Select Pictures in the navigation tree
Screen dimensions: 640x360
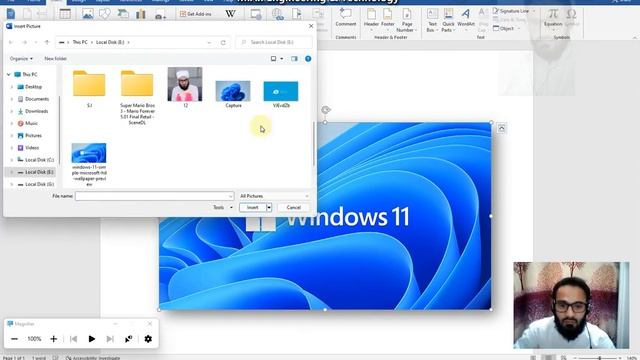(33, 136)
